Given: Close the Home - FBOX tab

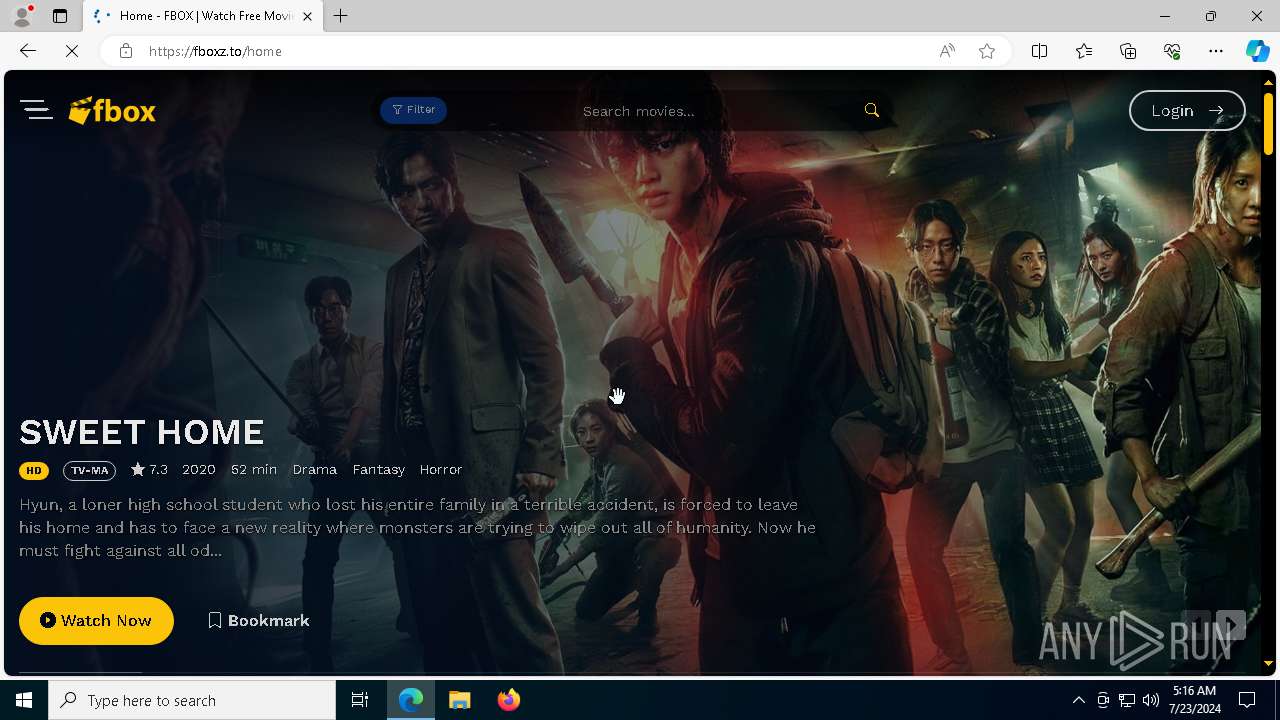Looking at the screenshot, I should coord(307,16).
